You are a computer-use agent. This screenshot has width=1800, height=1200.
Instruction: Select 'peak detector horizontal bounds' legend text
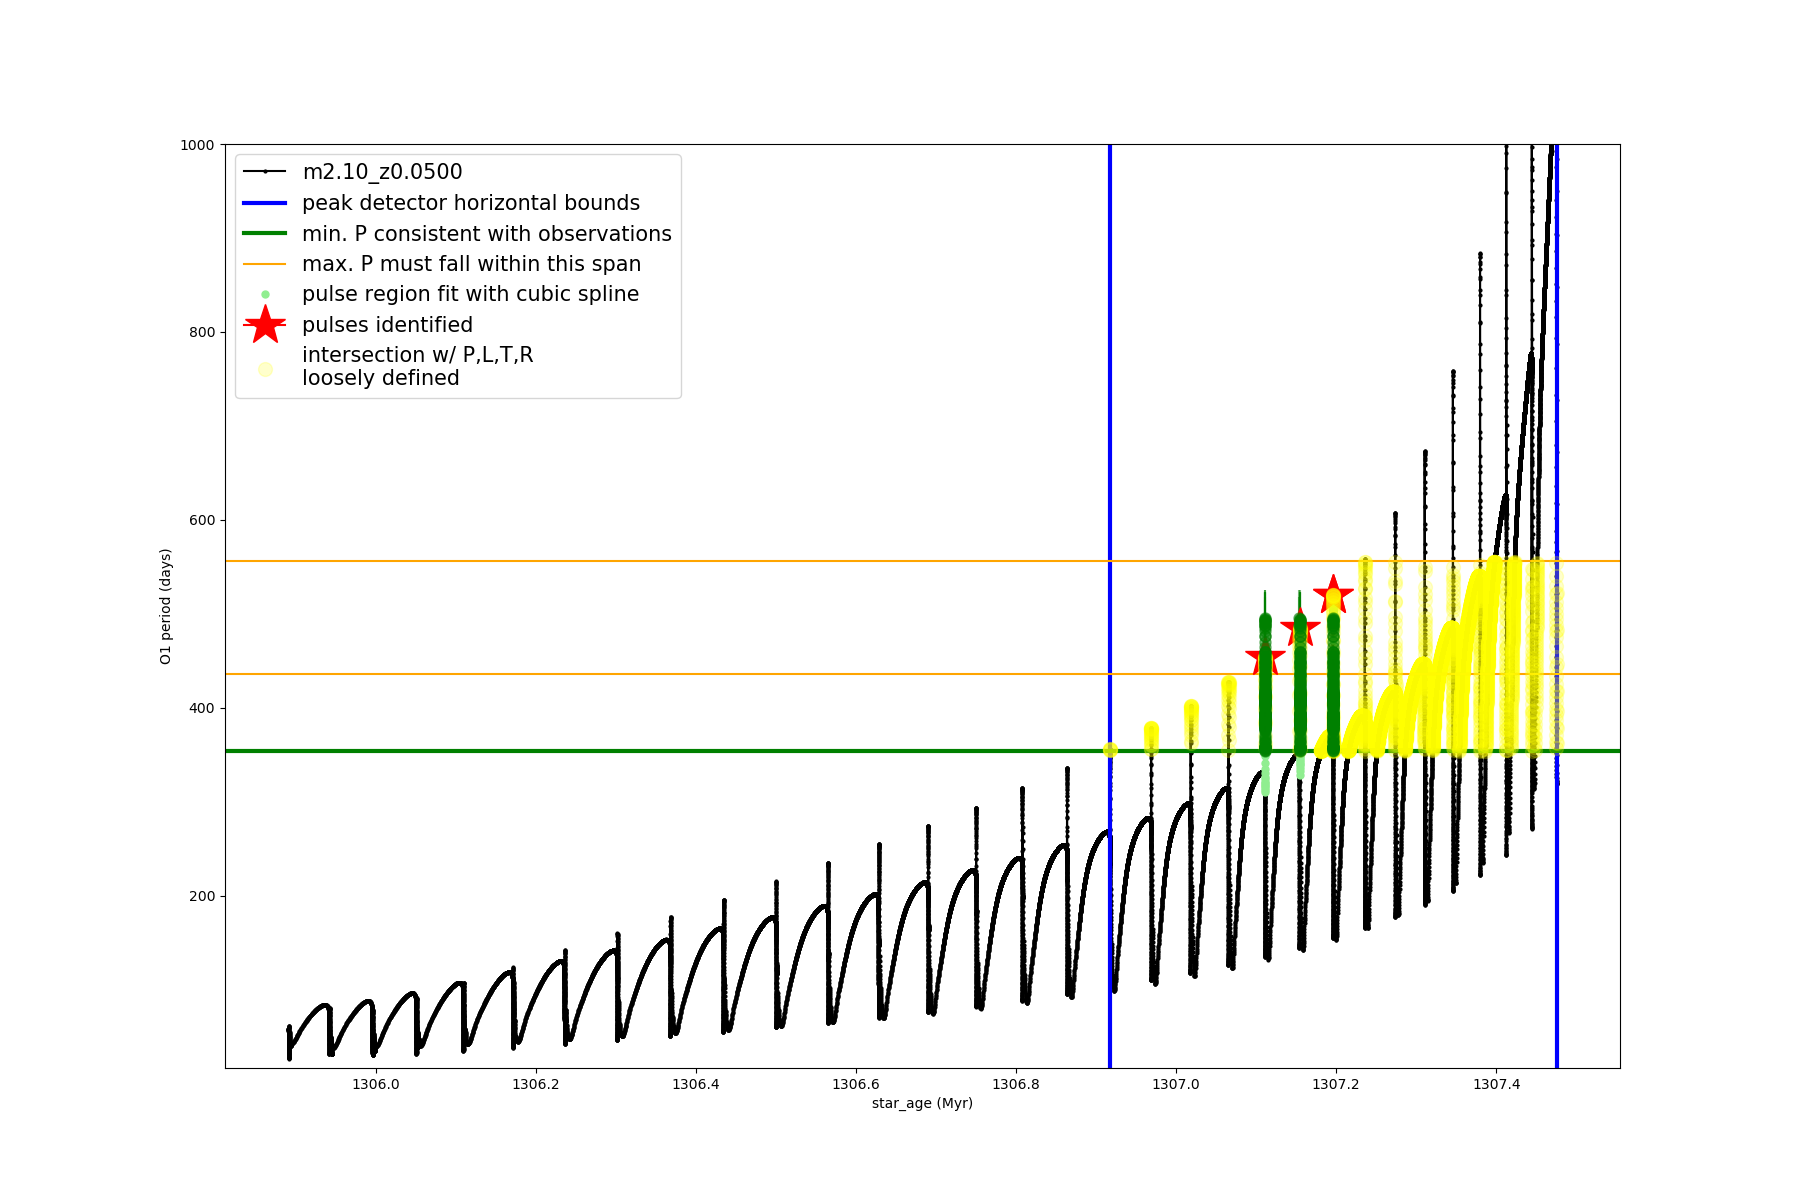point(470,203)
